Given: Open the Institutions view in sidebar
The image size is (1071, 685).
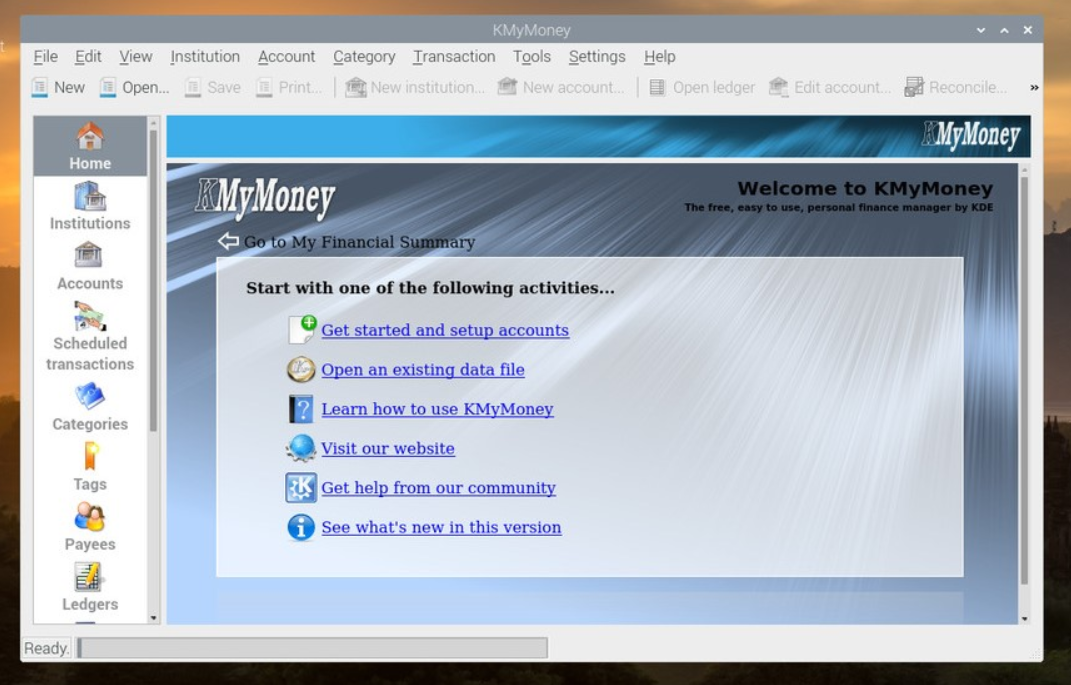Looking at the screenshot, I should click(89, 206).
